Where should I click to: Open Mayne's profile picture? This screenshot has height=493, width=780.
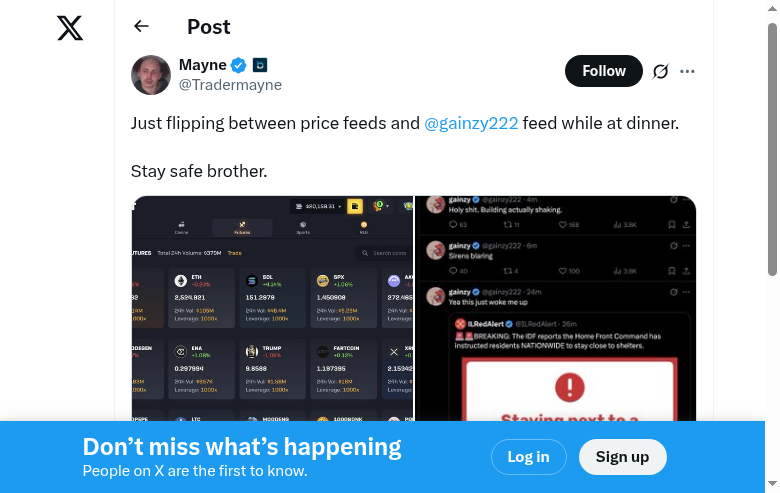[151, 75]
